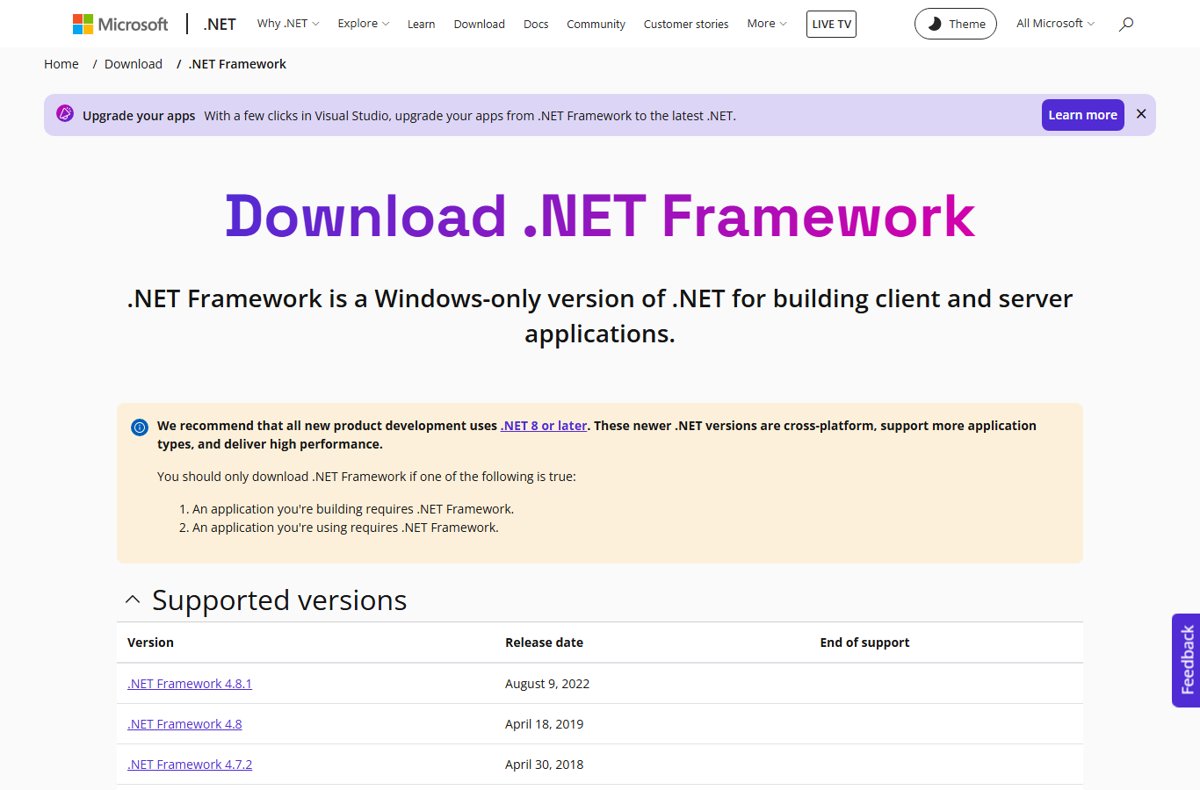Open the search magnifier icon

[x=1126, y=24]
